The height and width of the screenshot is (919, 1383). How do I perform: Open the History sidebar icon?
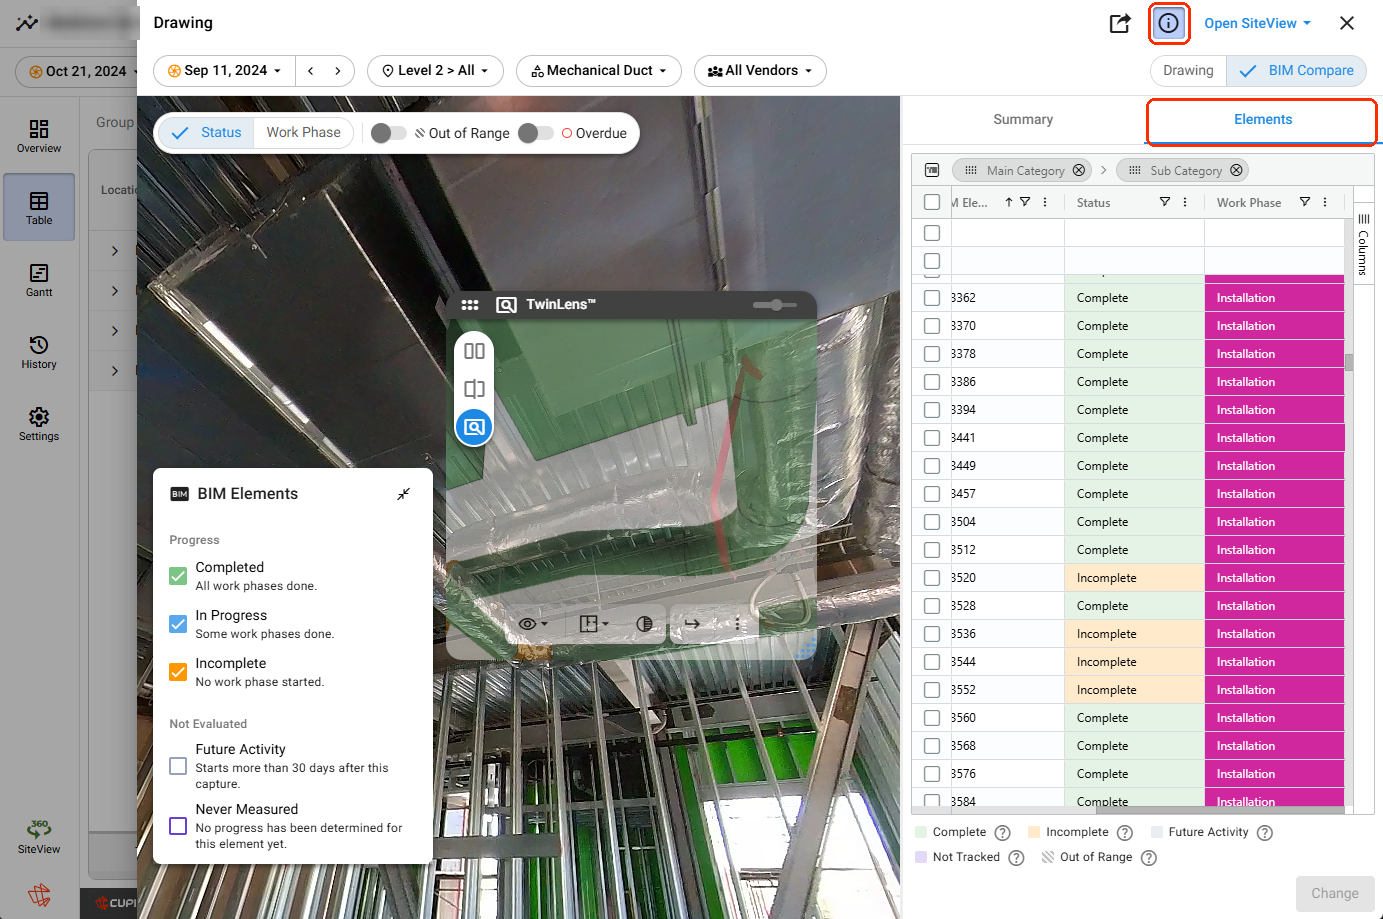[x=39, y=352]
